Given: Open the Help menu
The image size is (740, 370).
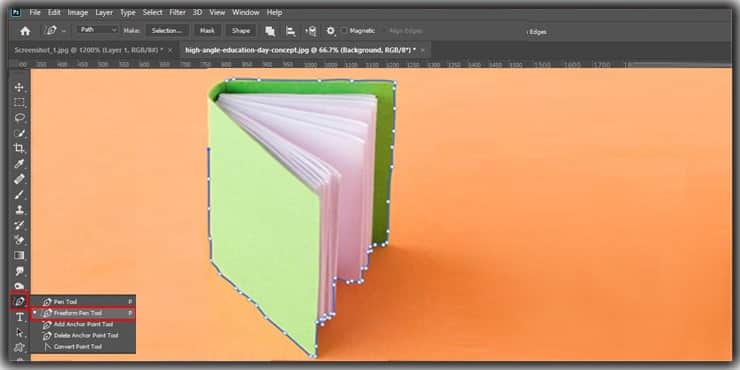Looking at the screenshot, I should pyautogui.click(x=274, y=13).
